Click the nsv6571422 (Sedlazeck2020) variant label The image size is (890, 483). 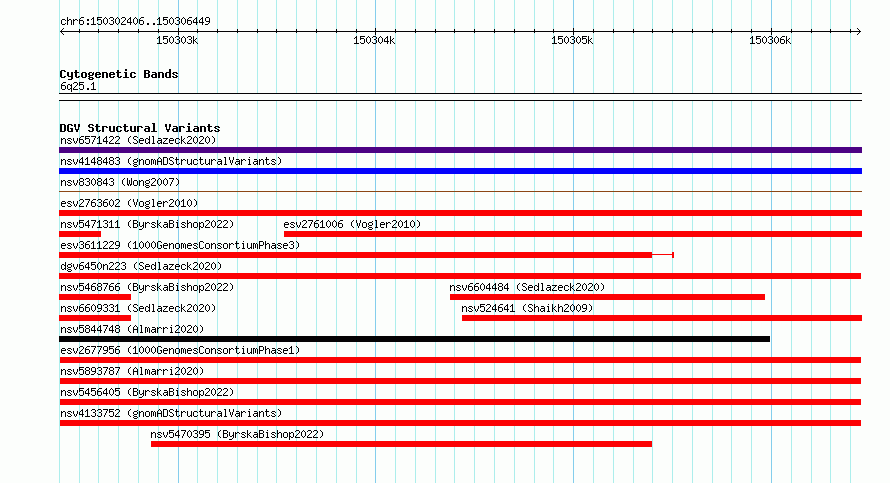click(x=138, y=140)
